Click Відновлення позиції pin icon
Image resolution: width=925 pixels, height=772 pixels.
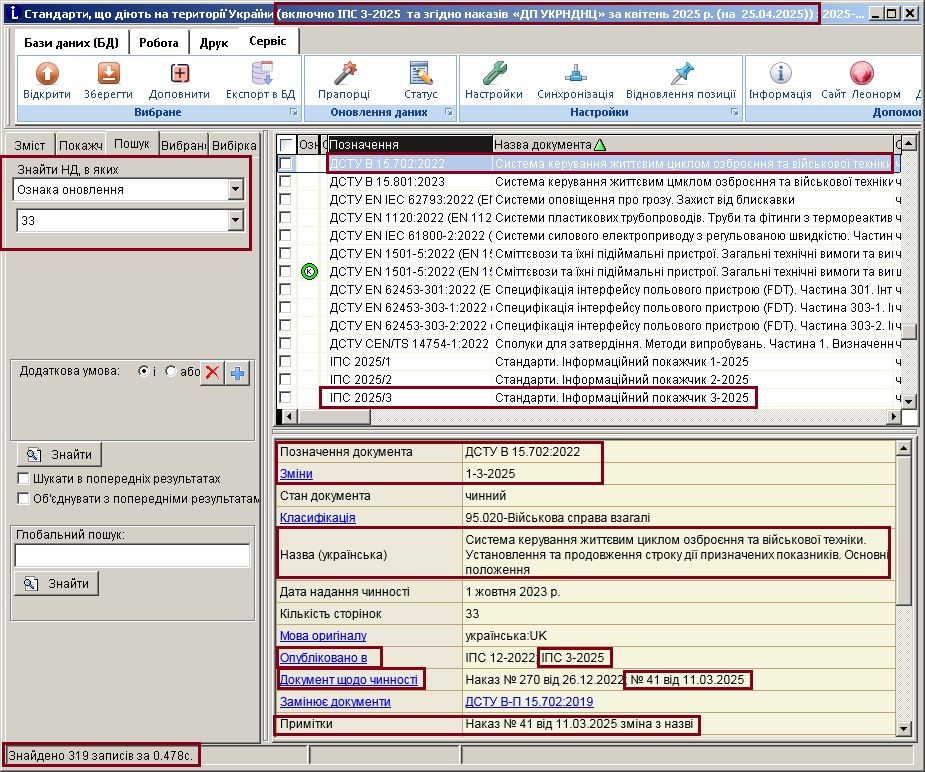coord(681,74)
